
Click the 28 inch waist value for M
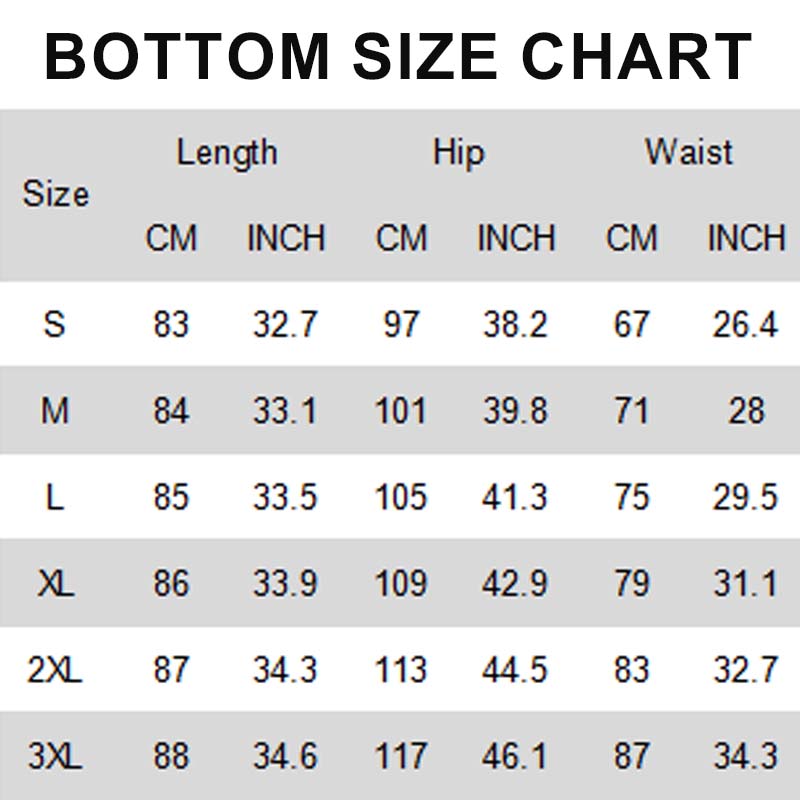(746, 410)
